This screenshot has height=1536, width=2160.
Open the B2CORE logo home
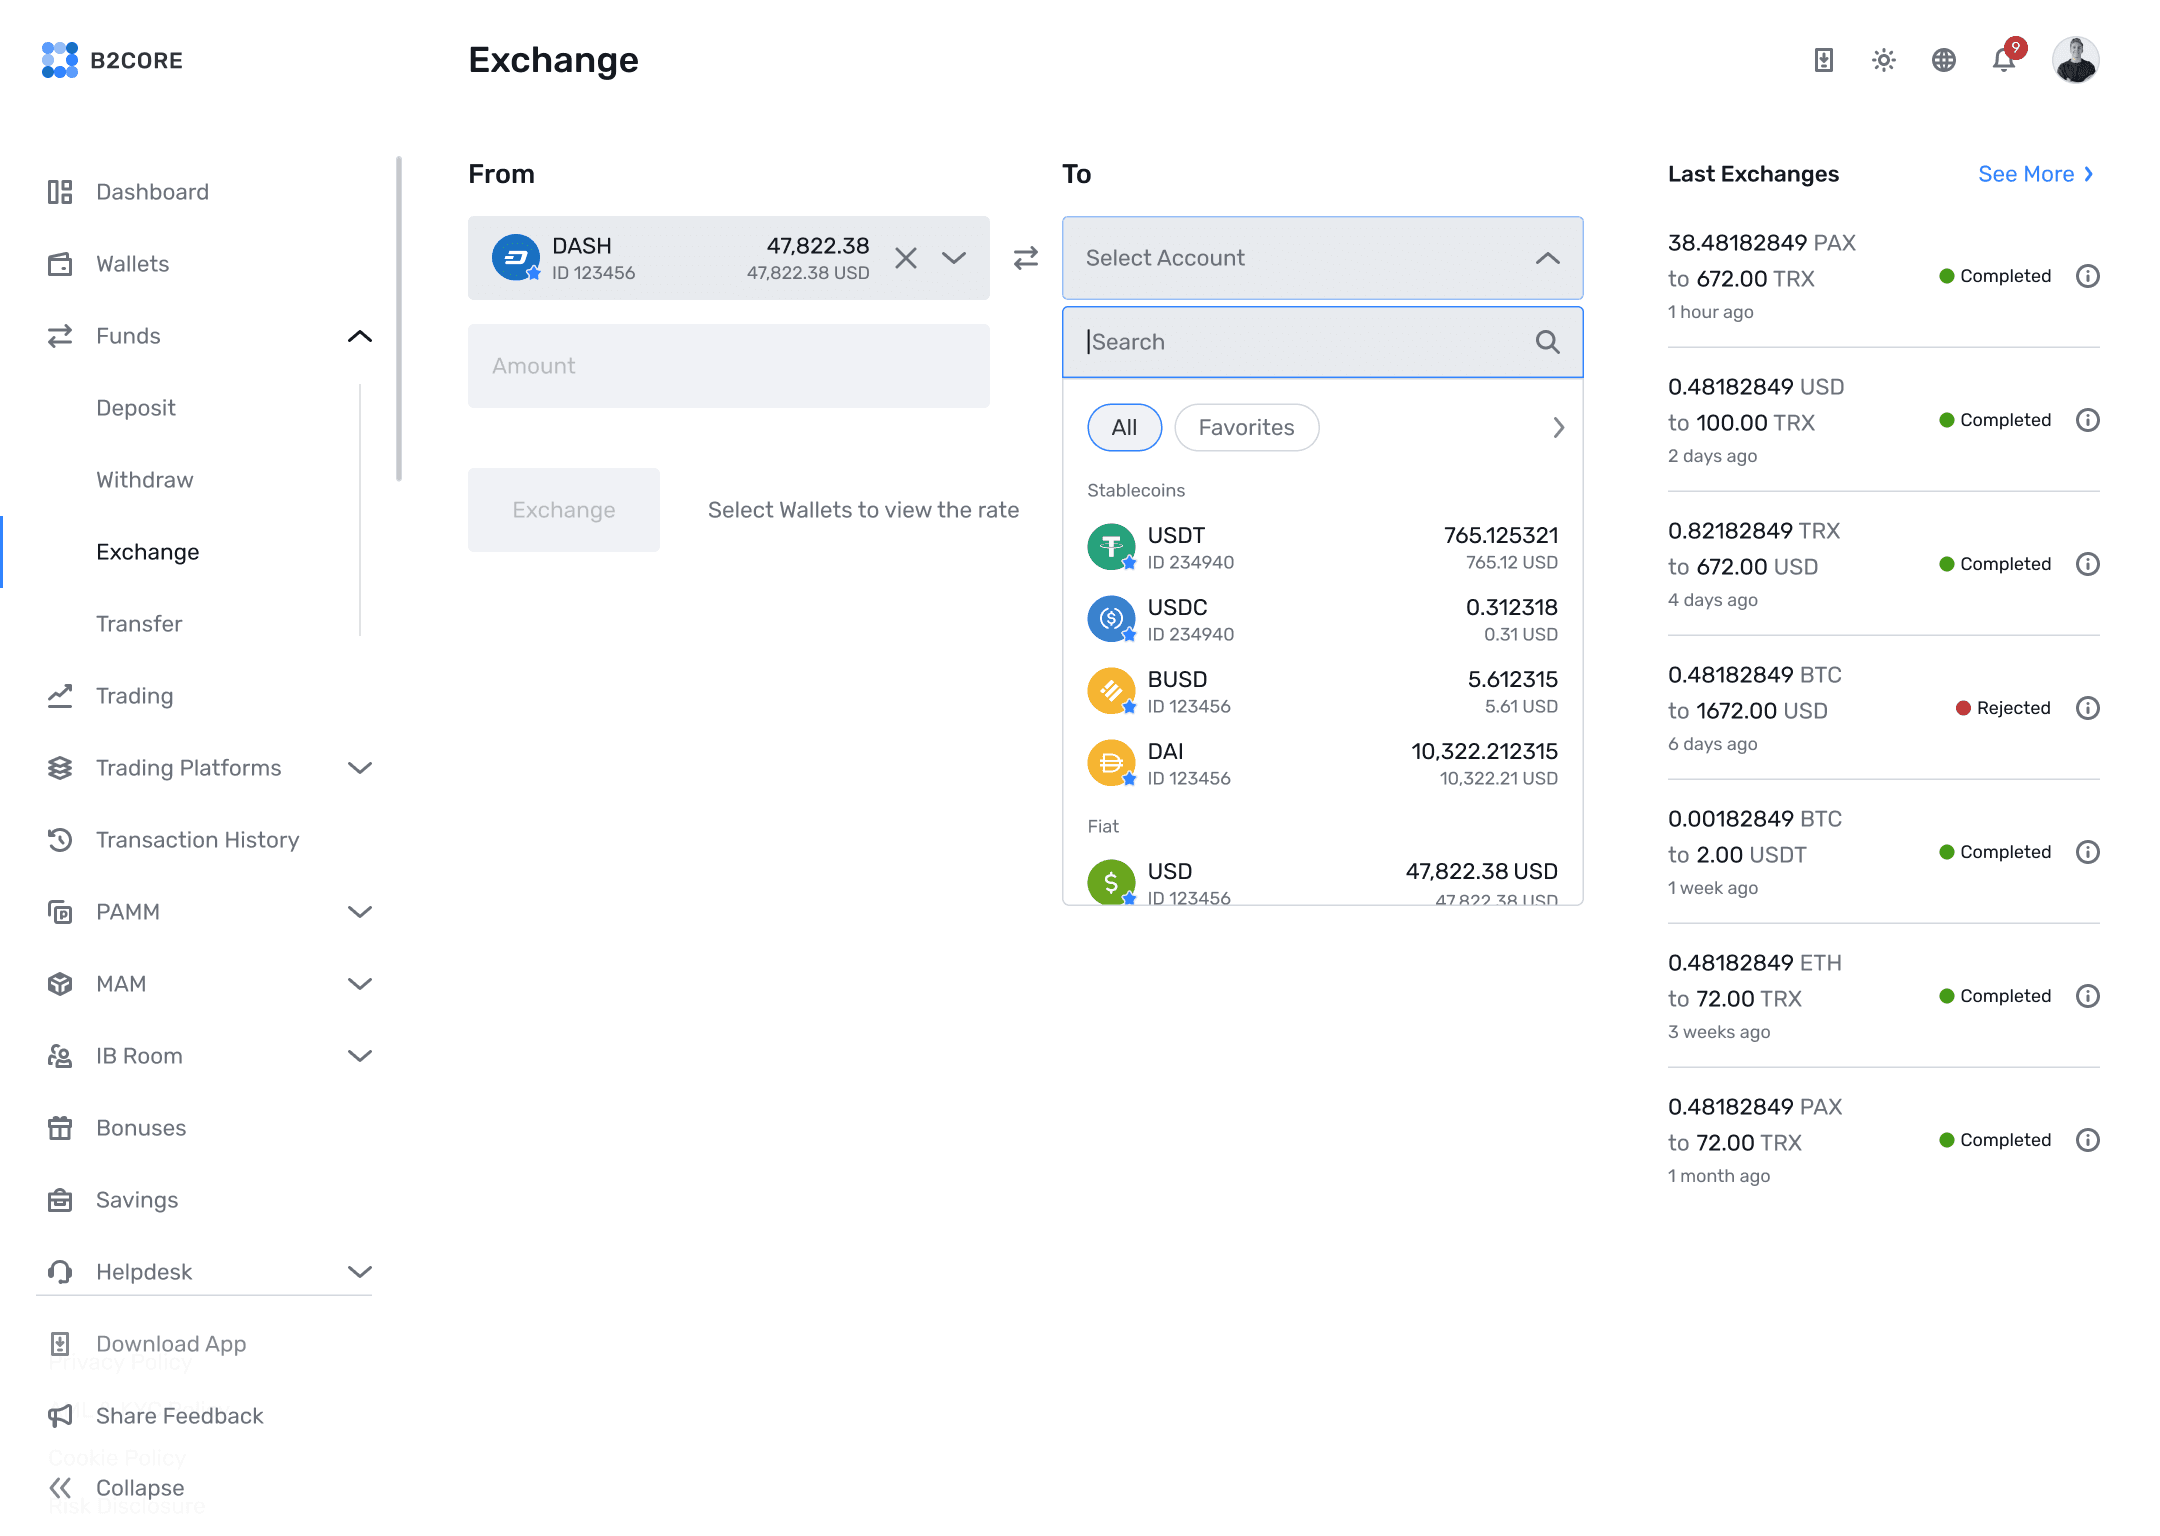[112, 60]
